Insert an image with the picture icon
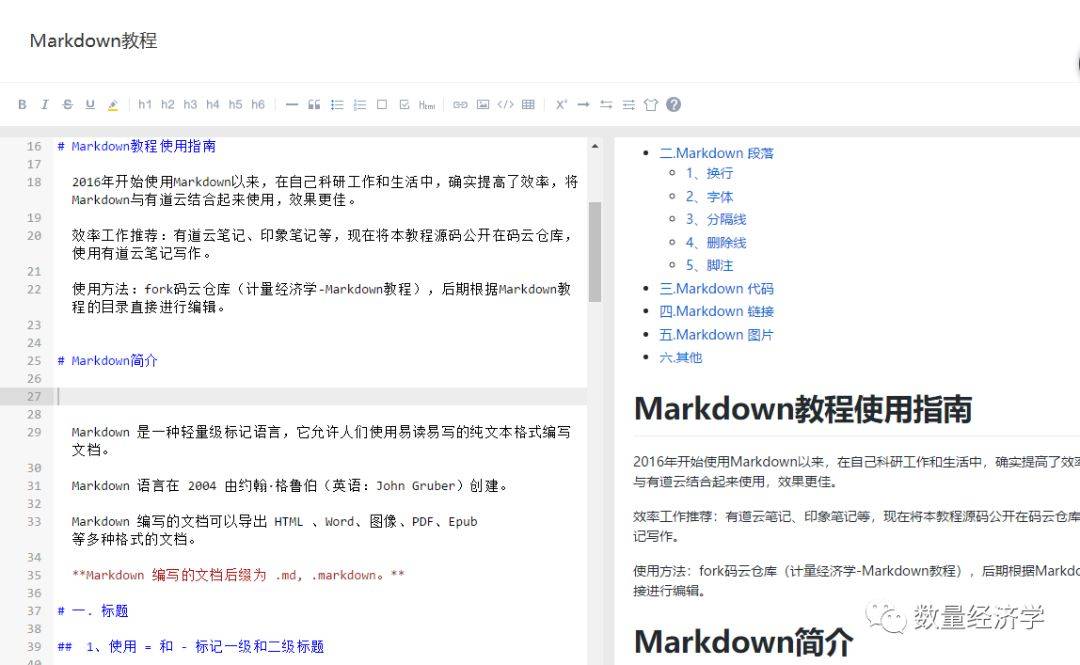 (x=483, y=104)
